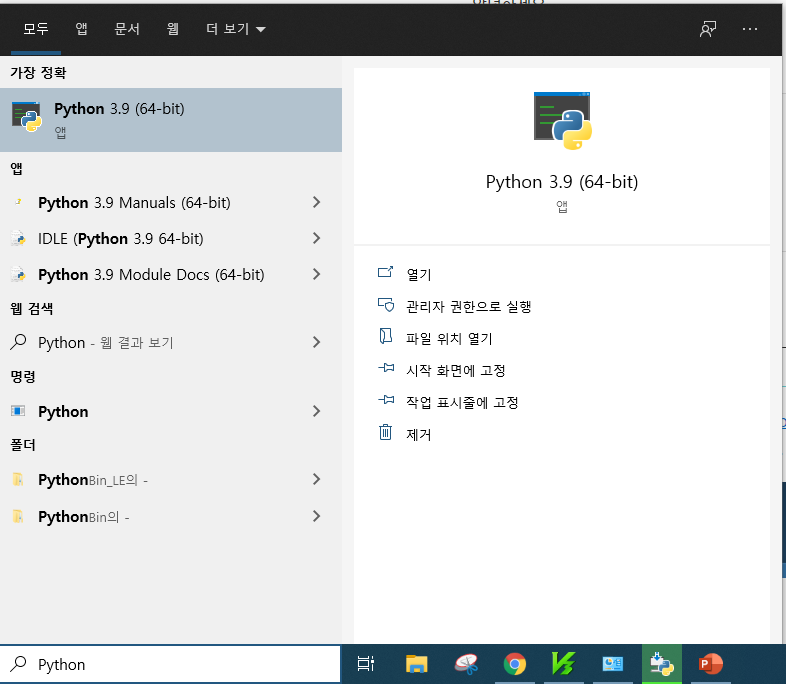Expand arrow for PythonBin folder

click(x=316, y=517)
